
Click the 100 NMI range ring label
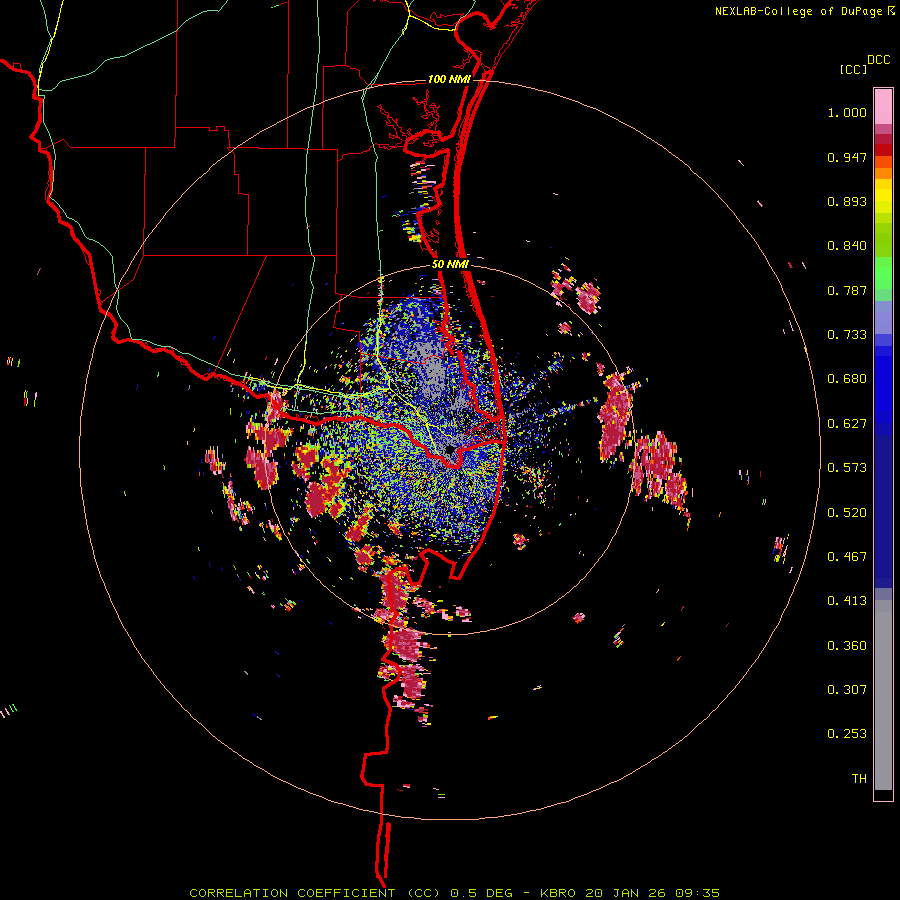pyautogui.click(x=449, y=79)
